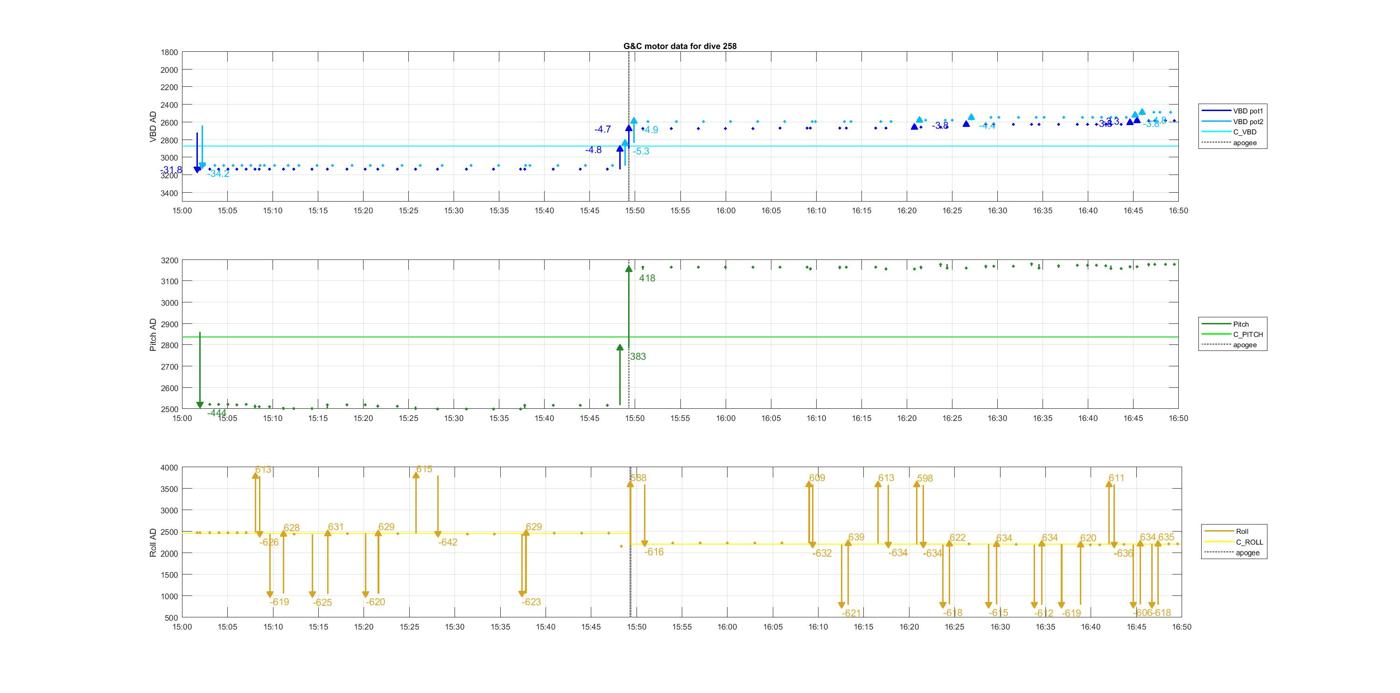Click the '-632' roll data label
This screenshot has width=1400, height=693.
(x=822, y=553)
